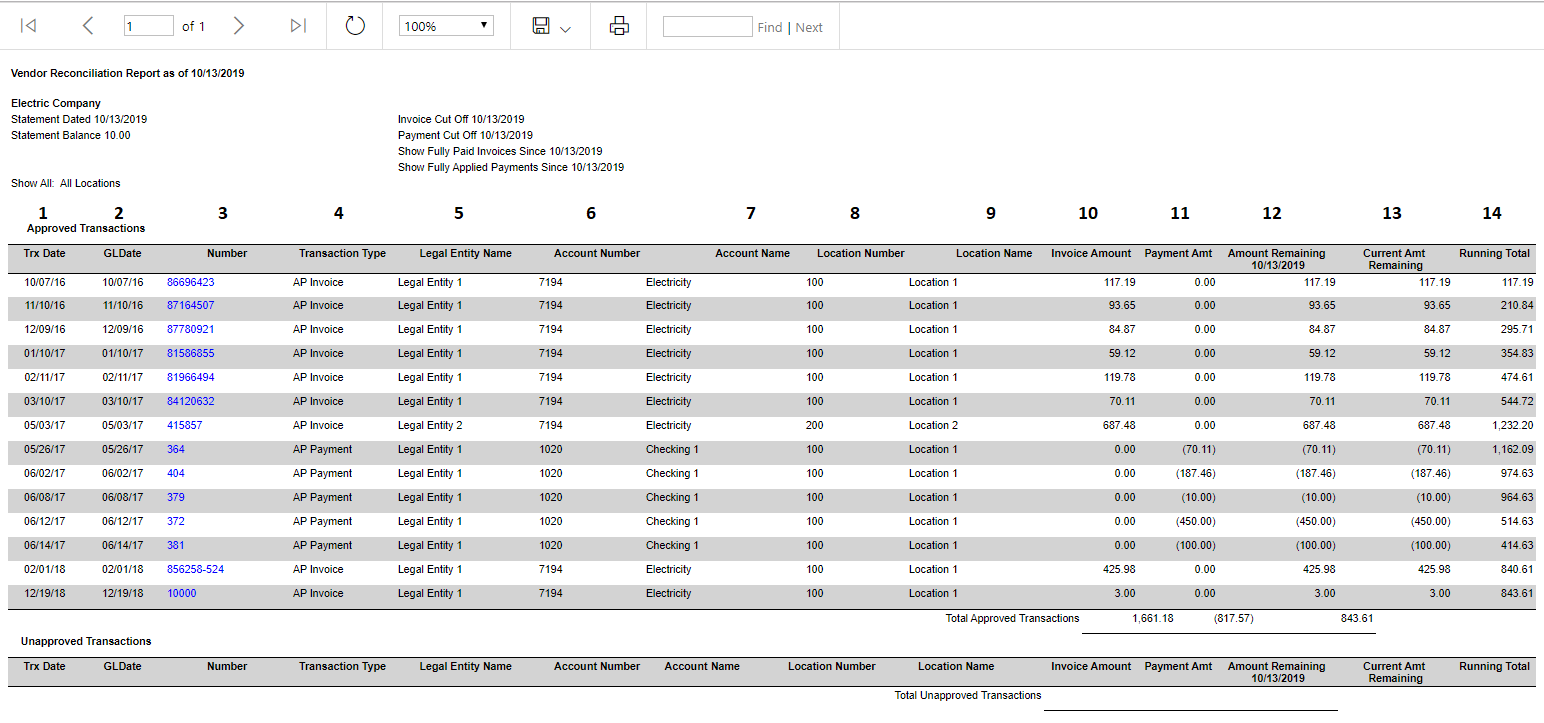Open payment number 364
The height and width of the screenshot is (723, 1544).
[175, 450]
